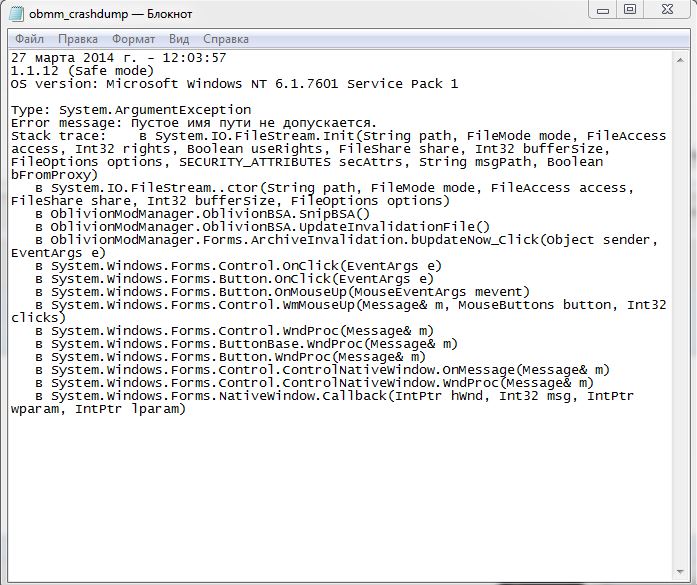Screen dimensions: 697x585
Task: Click the 'Control.WndProc(Message& m)' line
Action: point(234,331)
